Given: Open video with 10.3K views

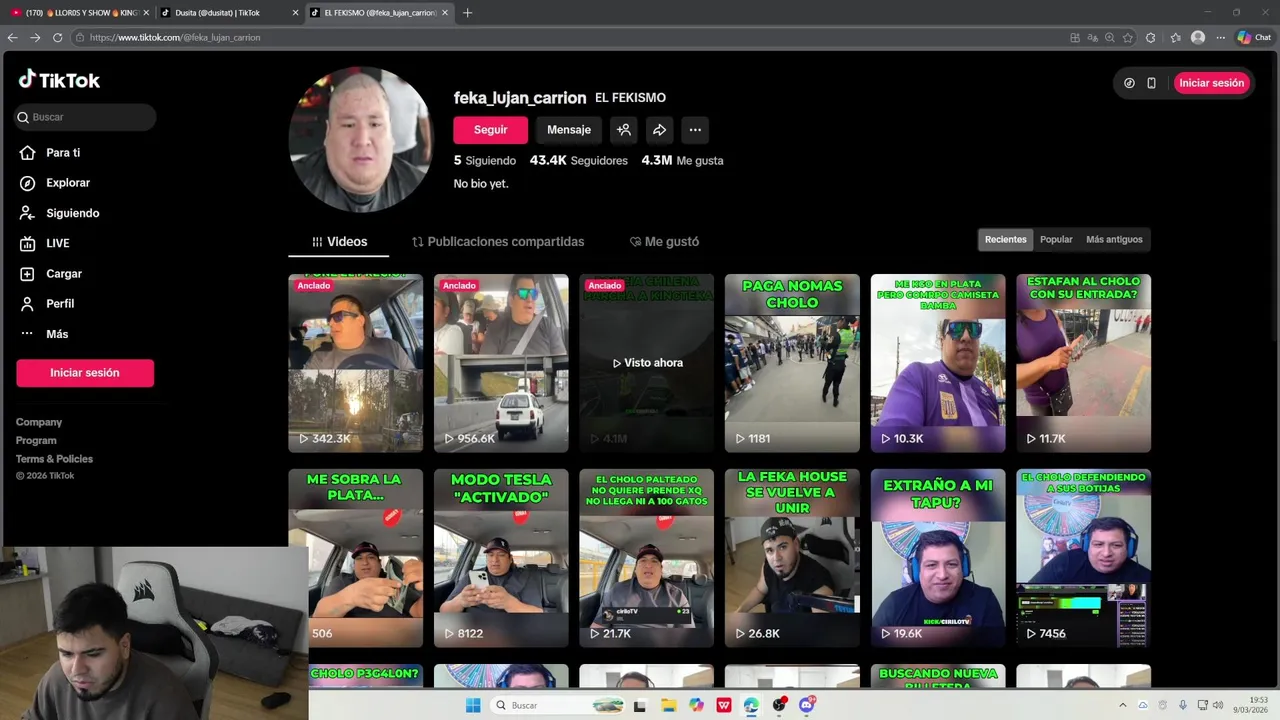Looking at the screenshot, I should coord(938,363).
